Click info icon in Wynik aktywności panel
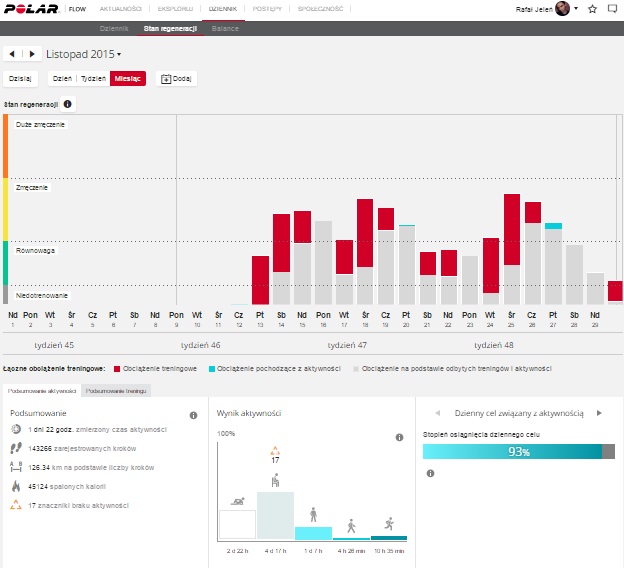624x568 pixels. pos(399,415)
